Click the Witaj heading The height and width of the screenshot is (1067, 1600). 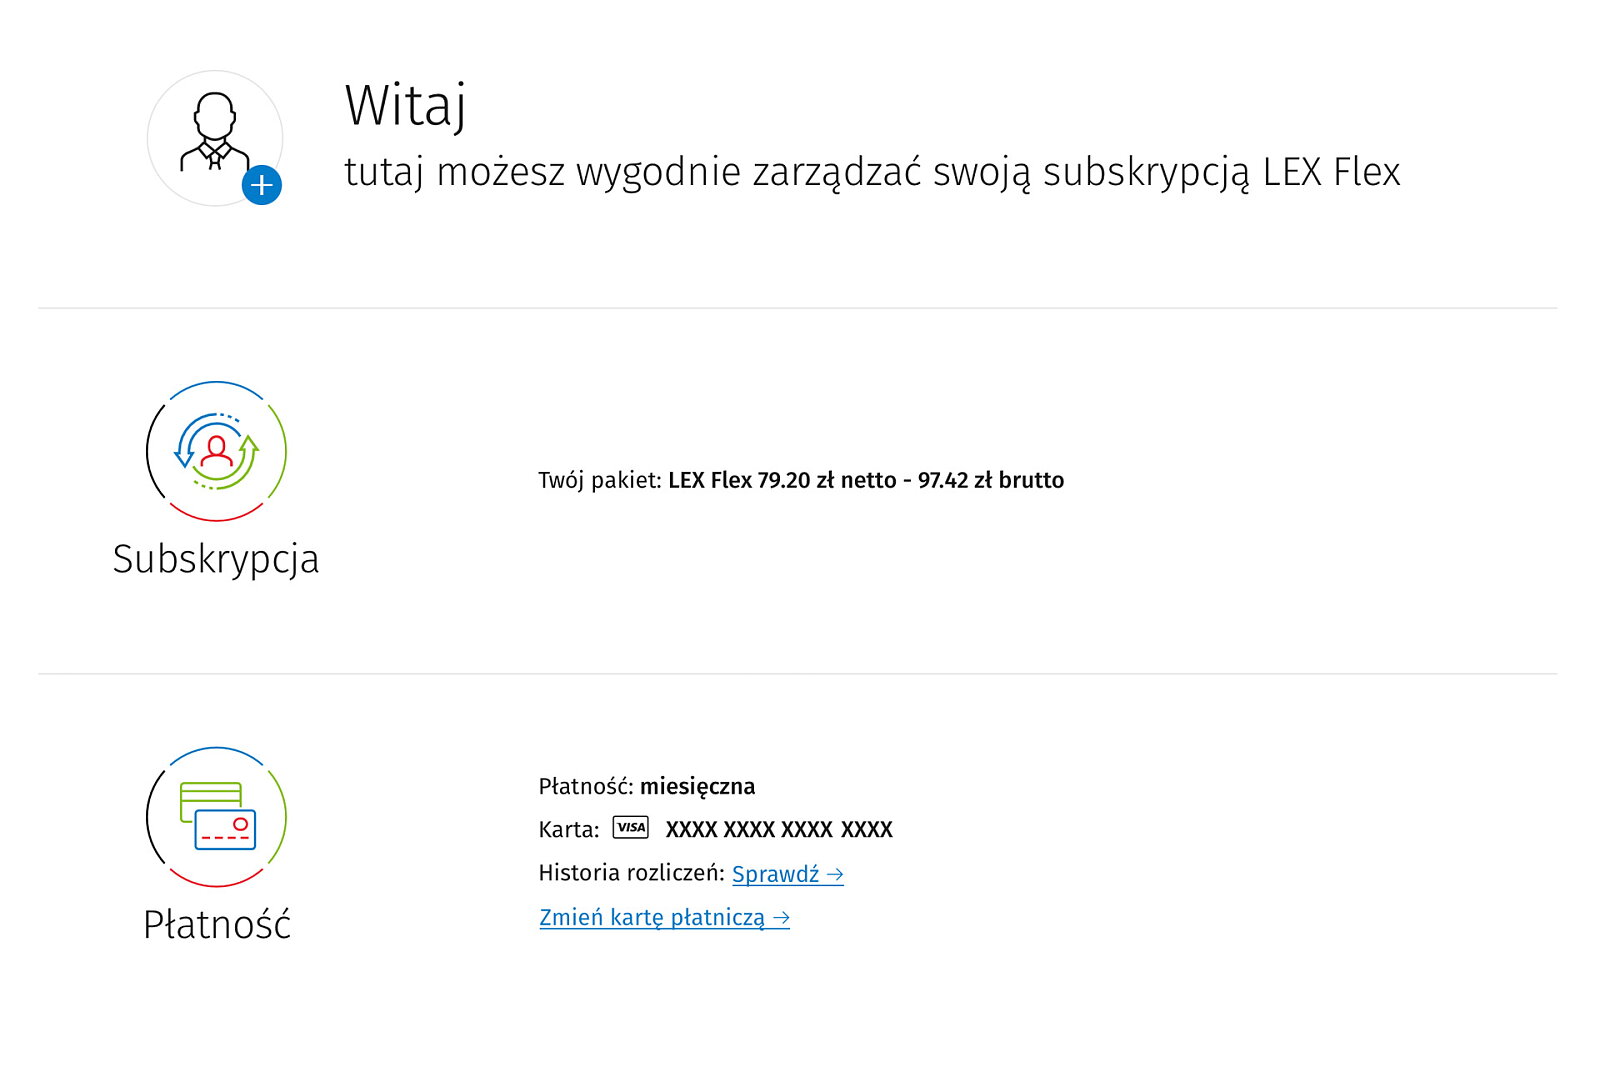point(405,105)
